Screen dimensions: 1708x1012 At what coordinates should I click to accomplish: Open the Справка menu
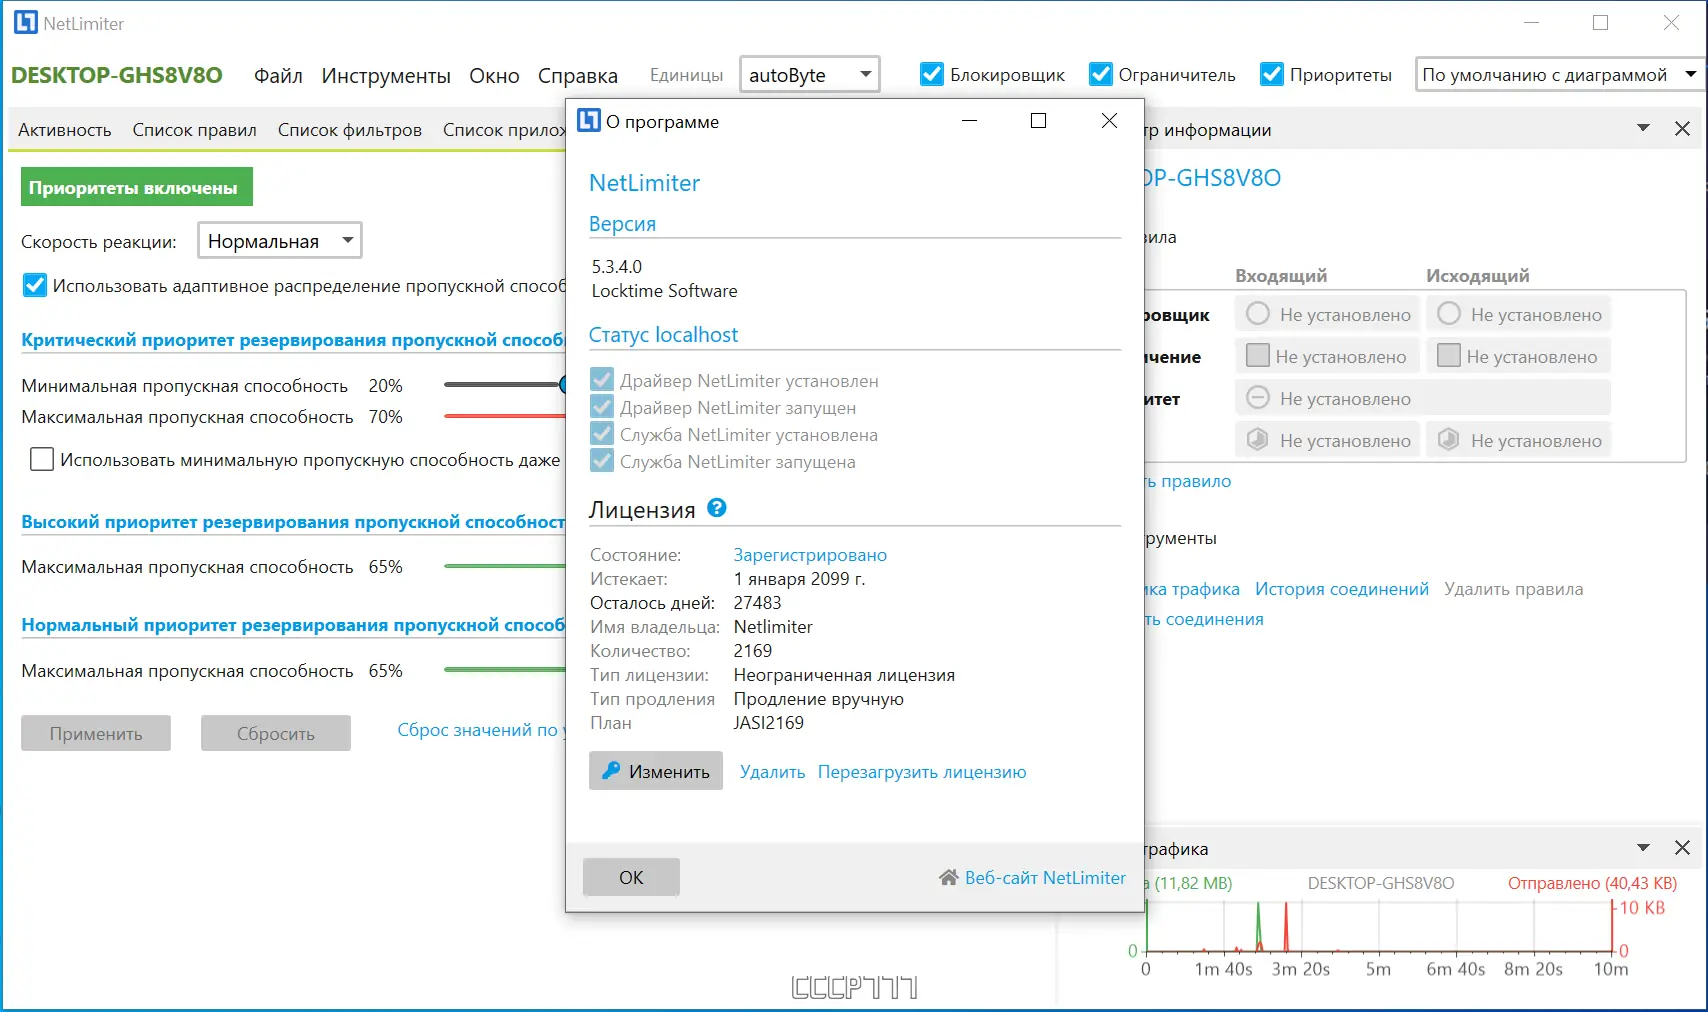(x=578, y=75)
